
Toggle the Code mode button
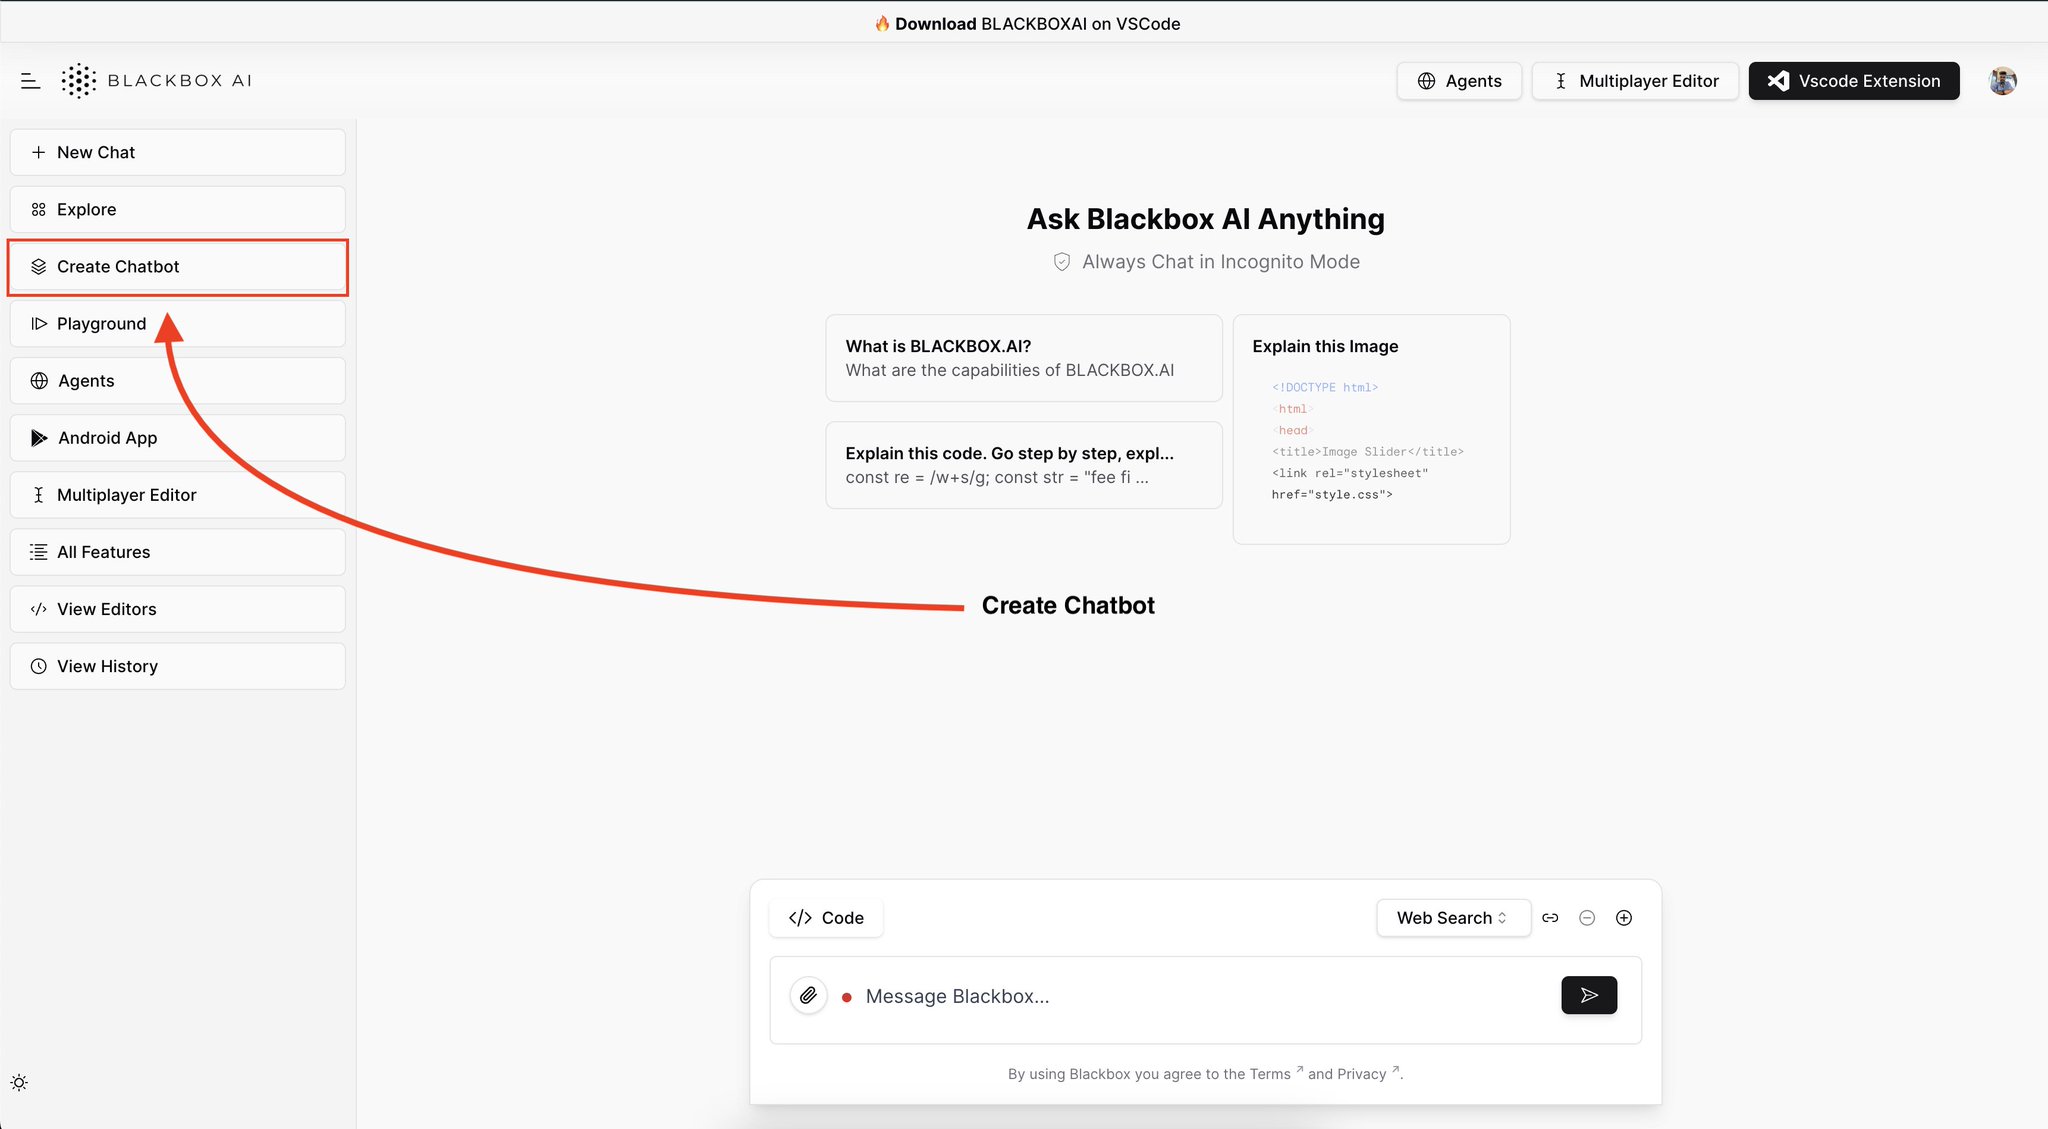[x=826, y=918]
